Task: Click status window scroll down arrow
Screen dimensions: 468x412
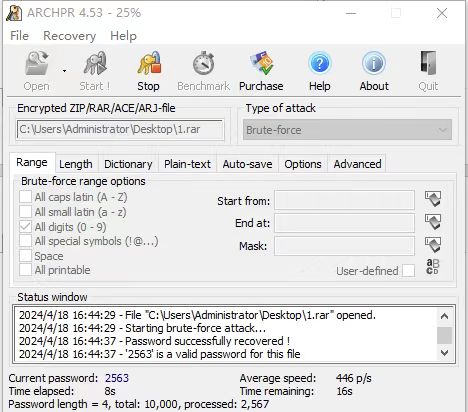Action: point(444,353)
